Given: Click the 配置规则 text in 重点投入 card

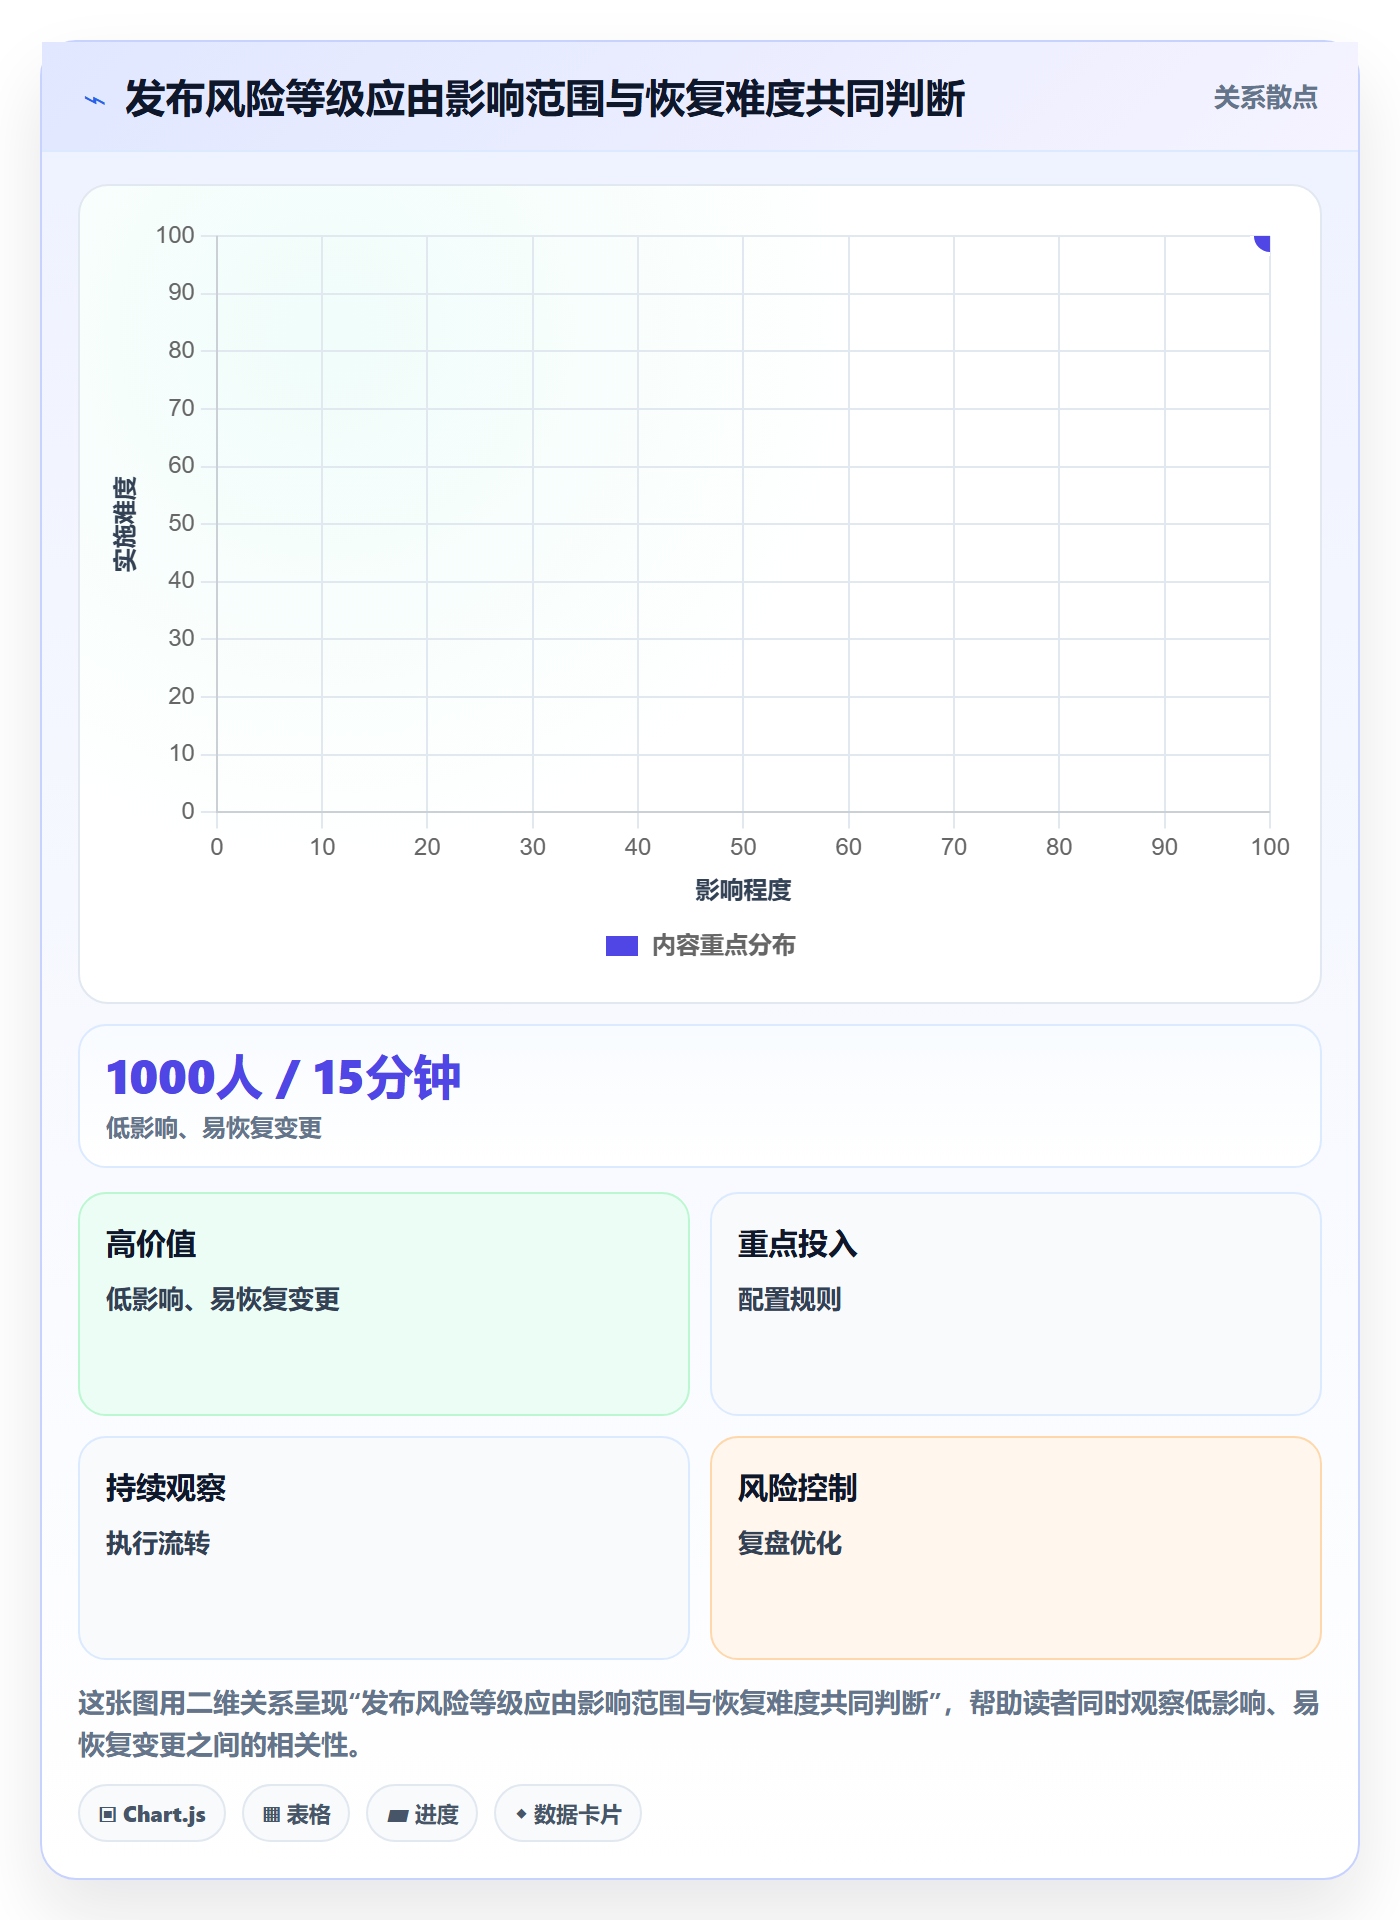Looking at the screenshot, I should (x=789, y=1299).
